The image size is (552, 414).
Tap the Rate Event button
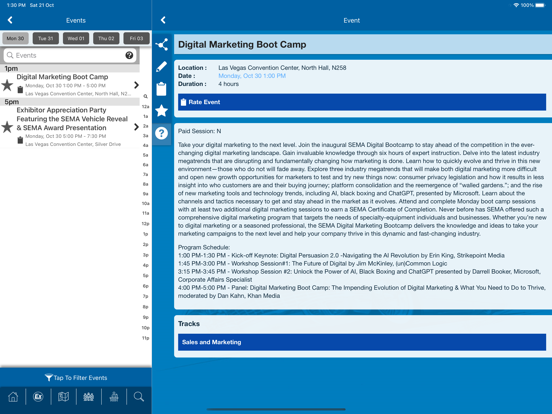362,102
